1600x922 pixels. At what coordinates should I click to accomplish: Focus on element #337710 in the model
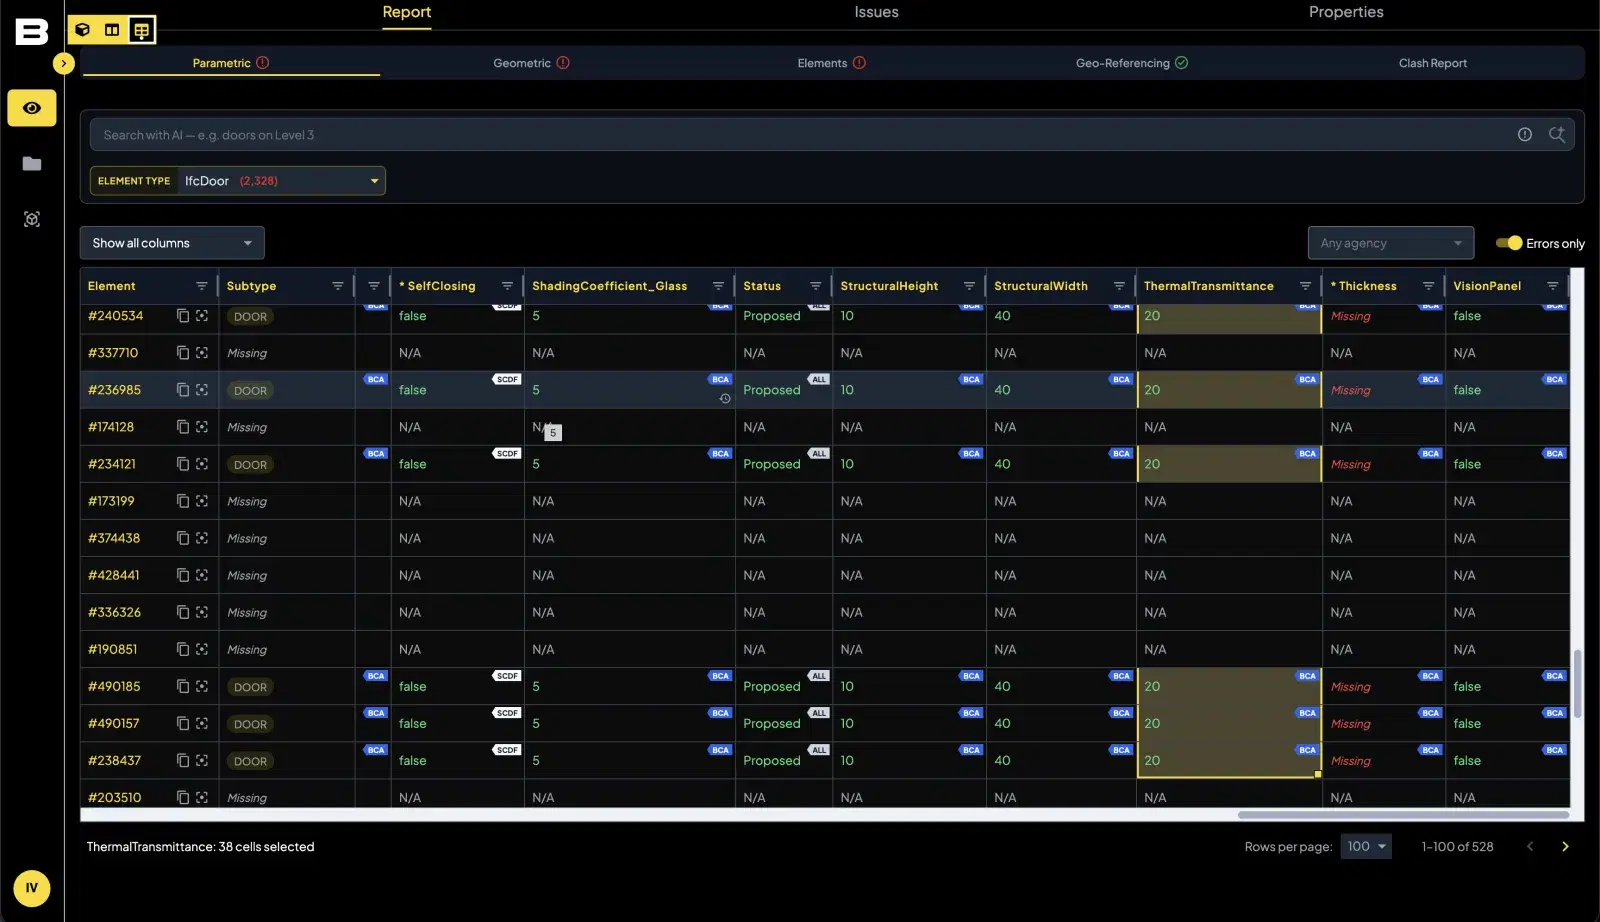coord(202,353)
